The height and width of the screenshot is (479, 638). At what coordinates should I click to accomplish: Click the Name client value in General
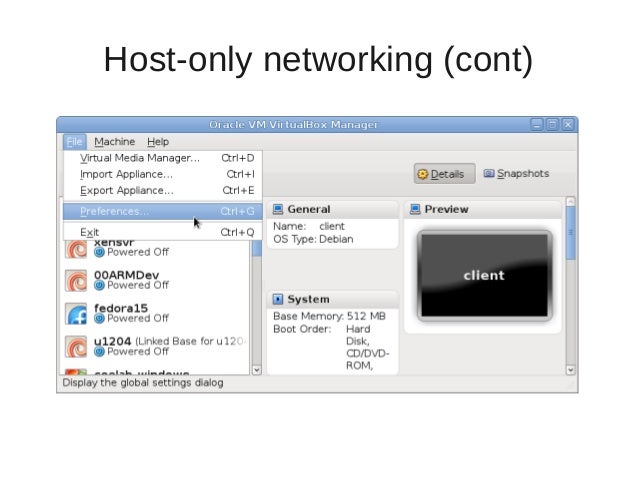pos(332,226)
